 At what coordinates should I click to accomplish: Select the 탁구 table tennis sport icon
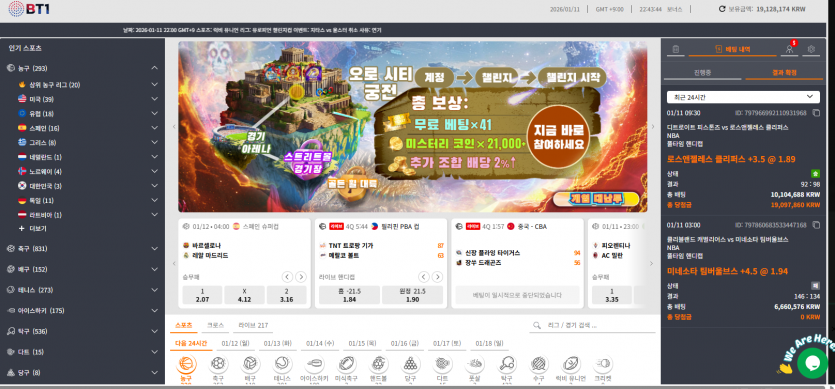[x=506, y=364]
